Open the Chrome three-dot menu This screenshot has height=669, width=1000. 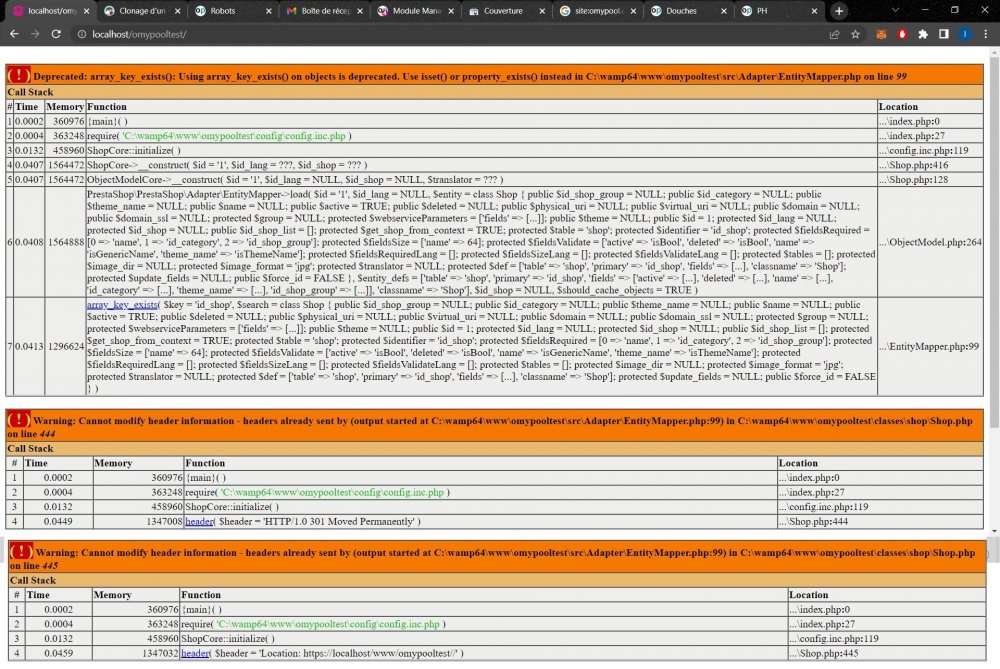point(985,34)
